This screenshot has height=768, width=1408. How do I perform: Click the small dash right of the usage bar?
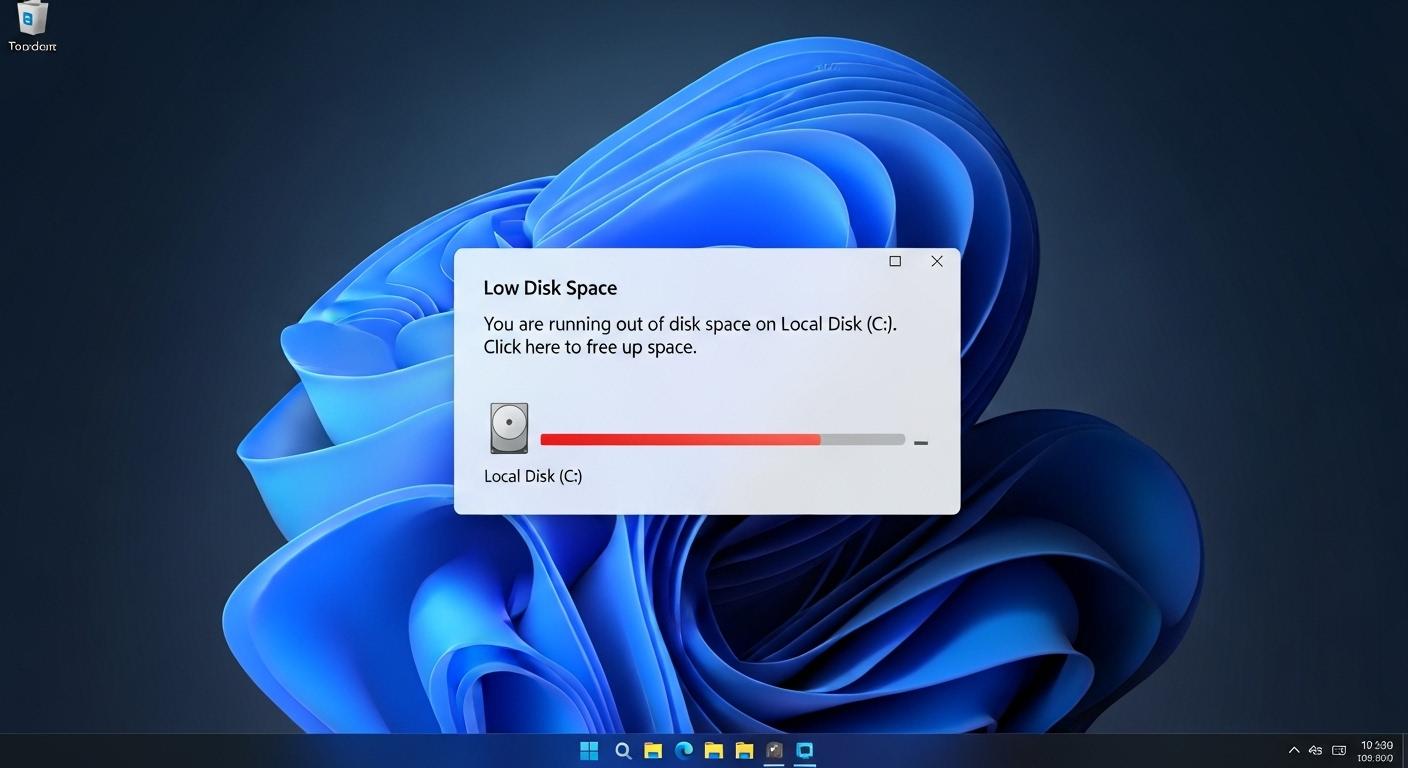(x=921, y=441)
